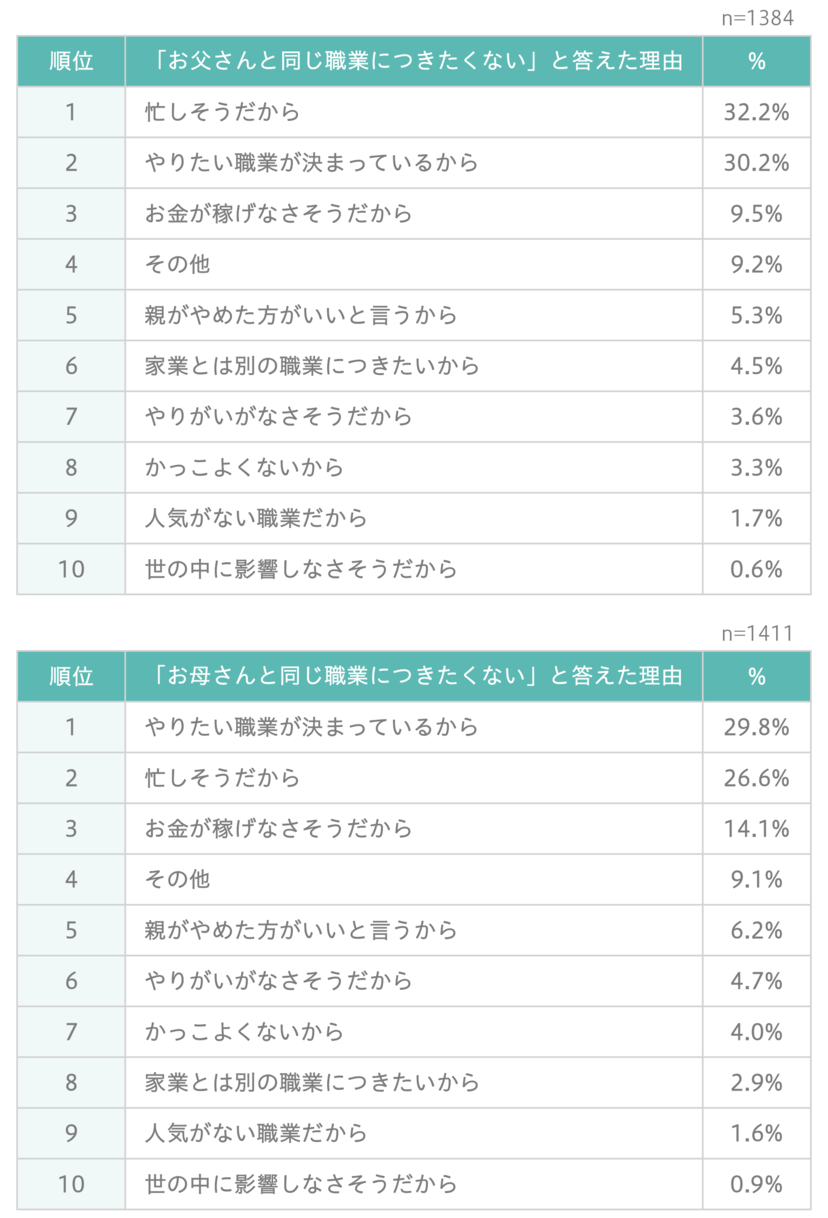Click かっこよくないから in the 3.3% row

pyautogui.click(x=244, y=467)
